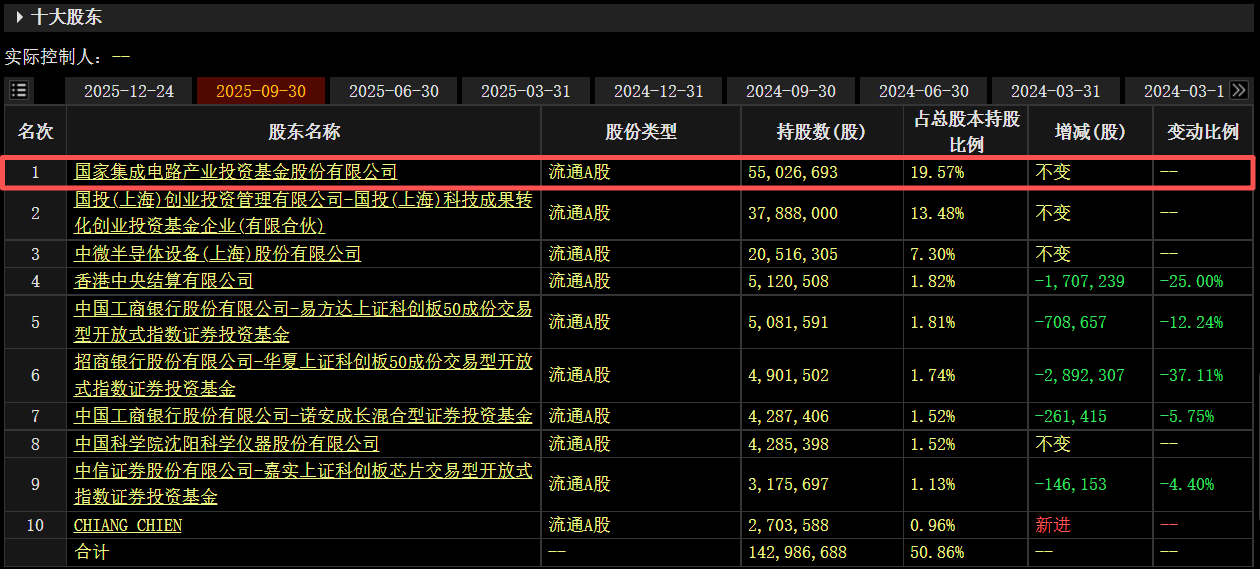
Task: Open the list view icon beside date tabs
Action: pyautogui.click(x=19, y=90)
